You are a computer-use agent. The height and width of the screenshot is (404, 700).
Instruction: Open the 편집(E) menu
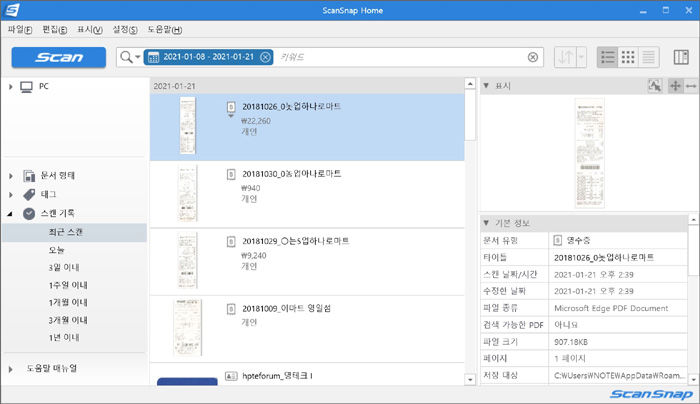pyautogui.click(x=54, y=29)
